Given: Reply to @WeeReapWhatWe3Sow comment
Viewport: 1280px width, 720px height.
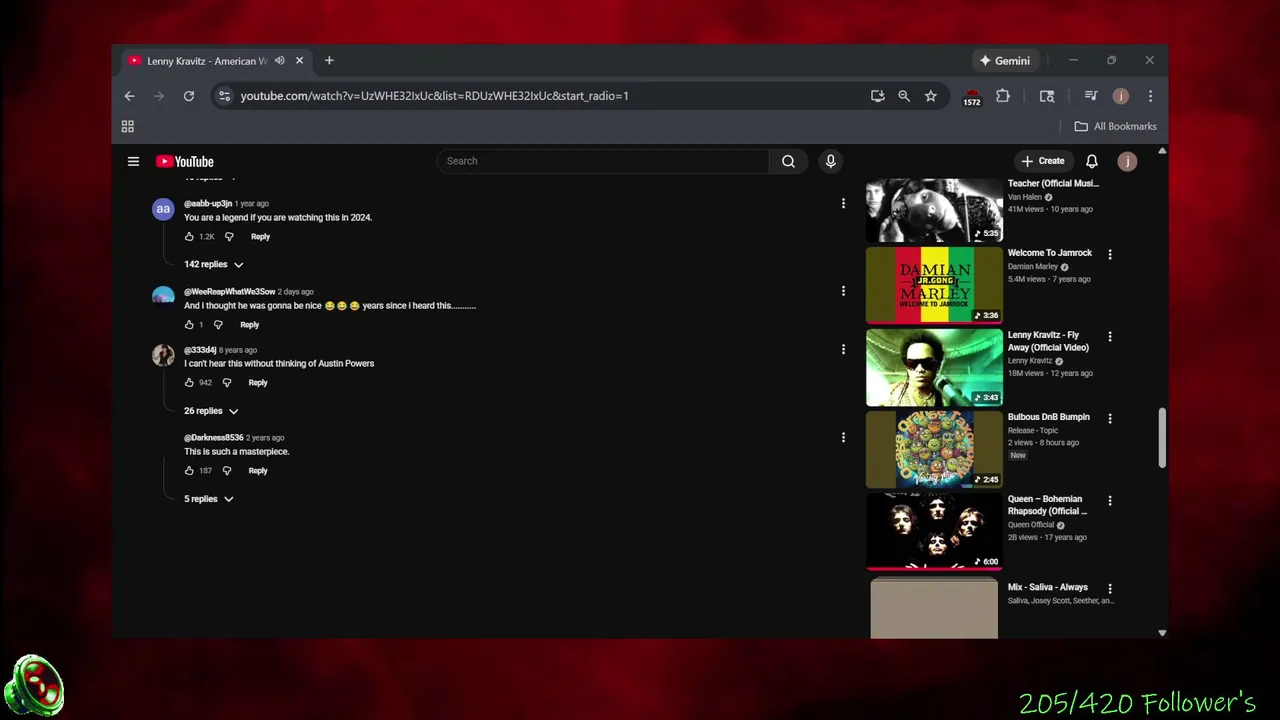Looking at the screenshot, I should pos(249,325).
